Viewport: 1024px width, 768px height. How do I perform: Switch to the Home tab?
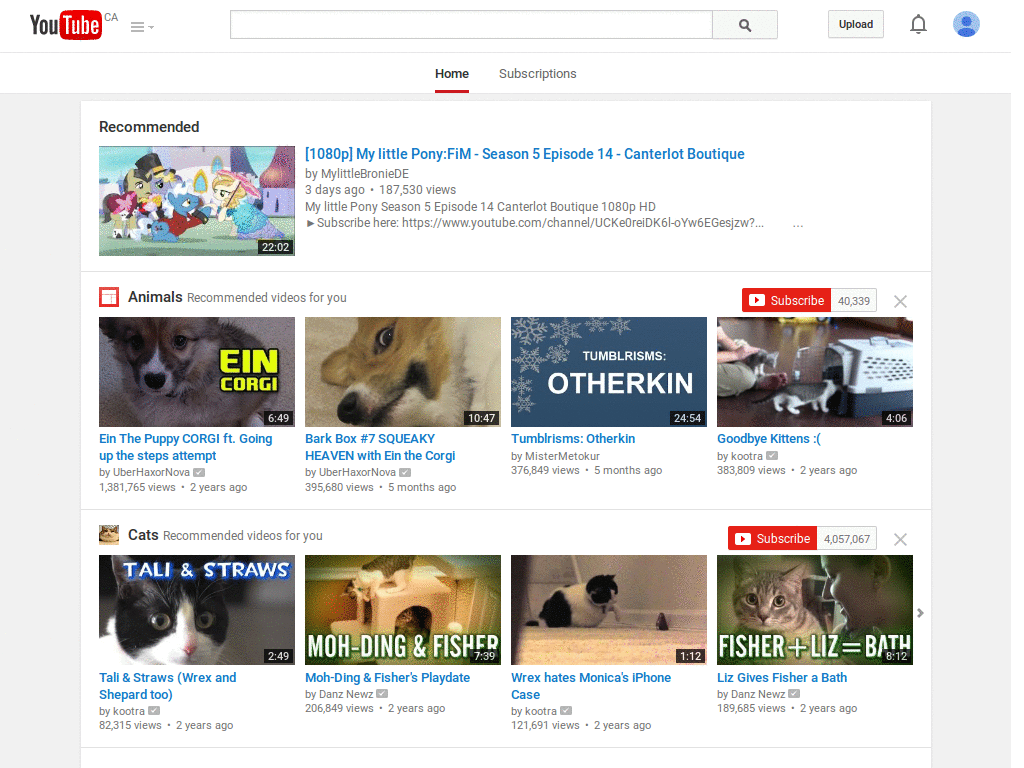pos(452,74)
